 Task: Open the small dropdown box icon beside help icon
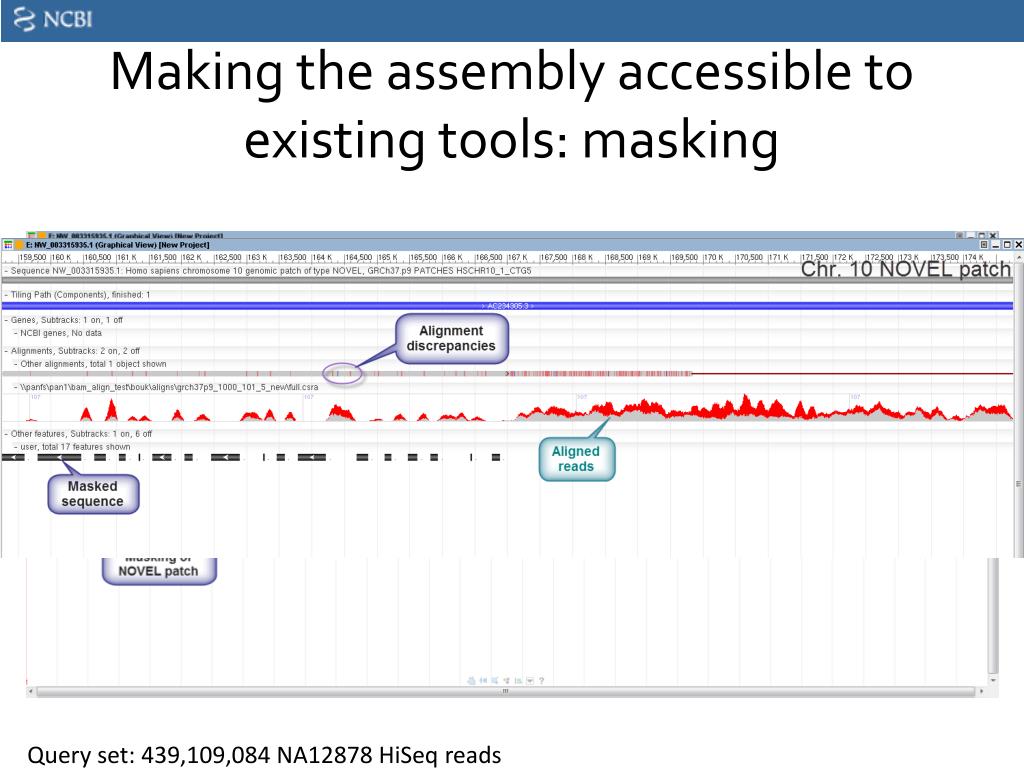pos(530,680)
